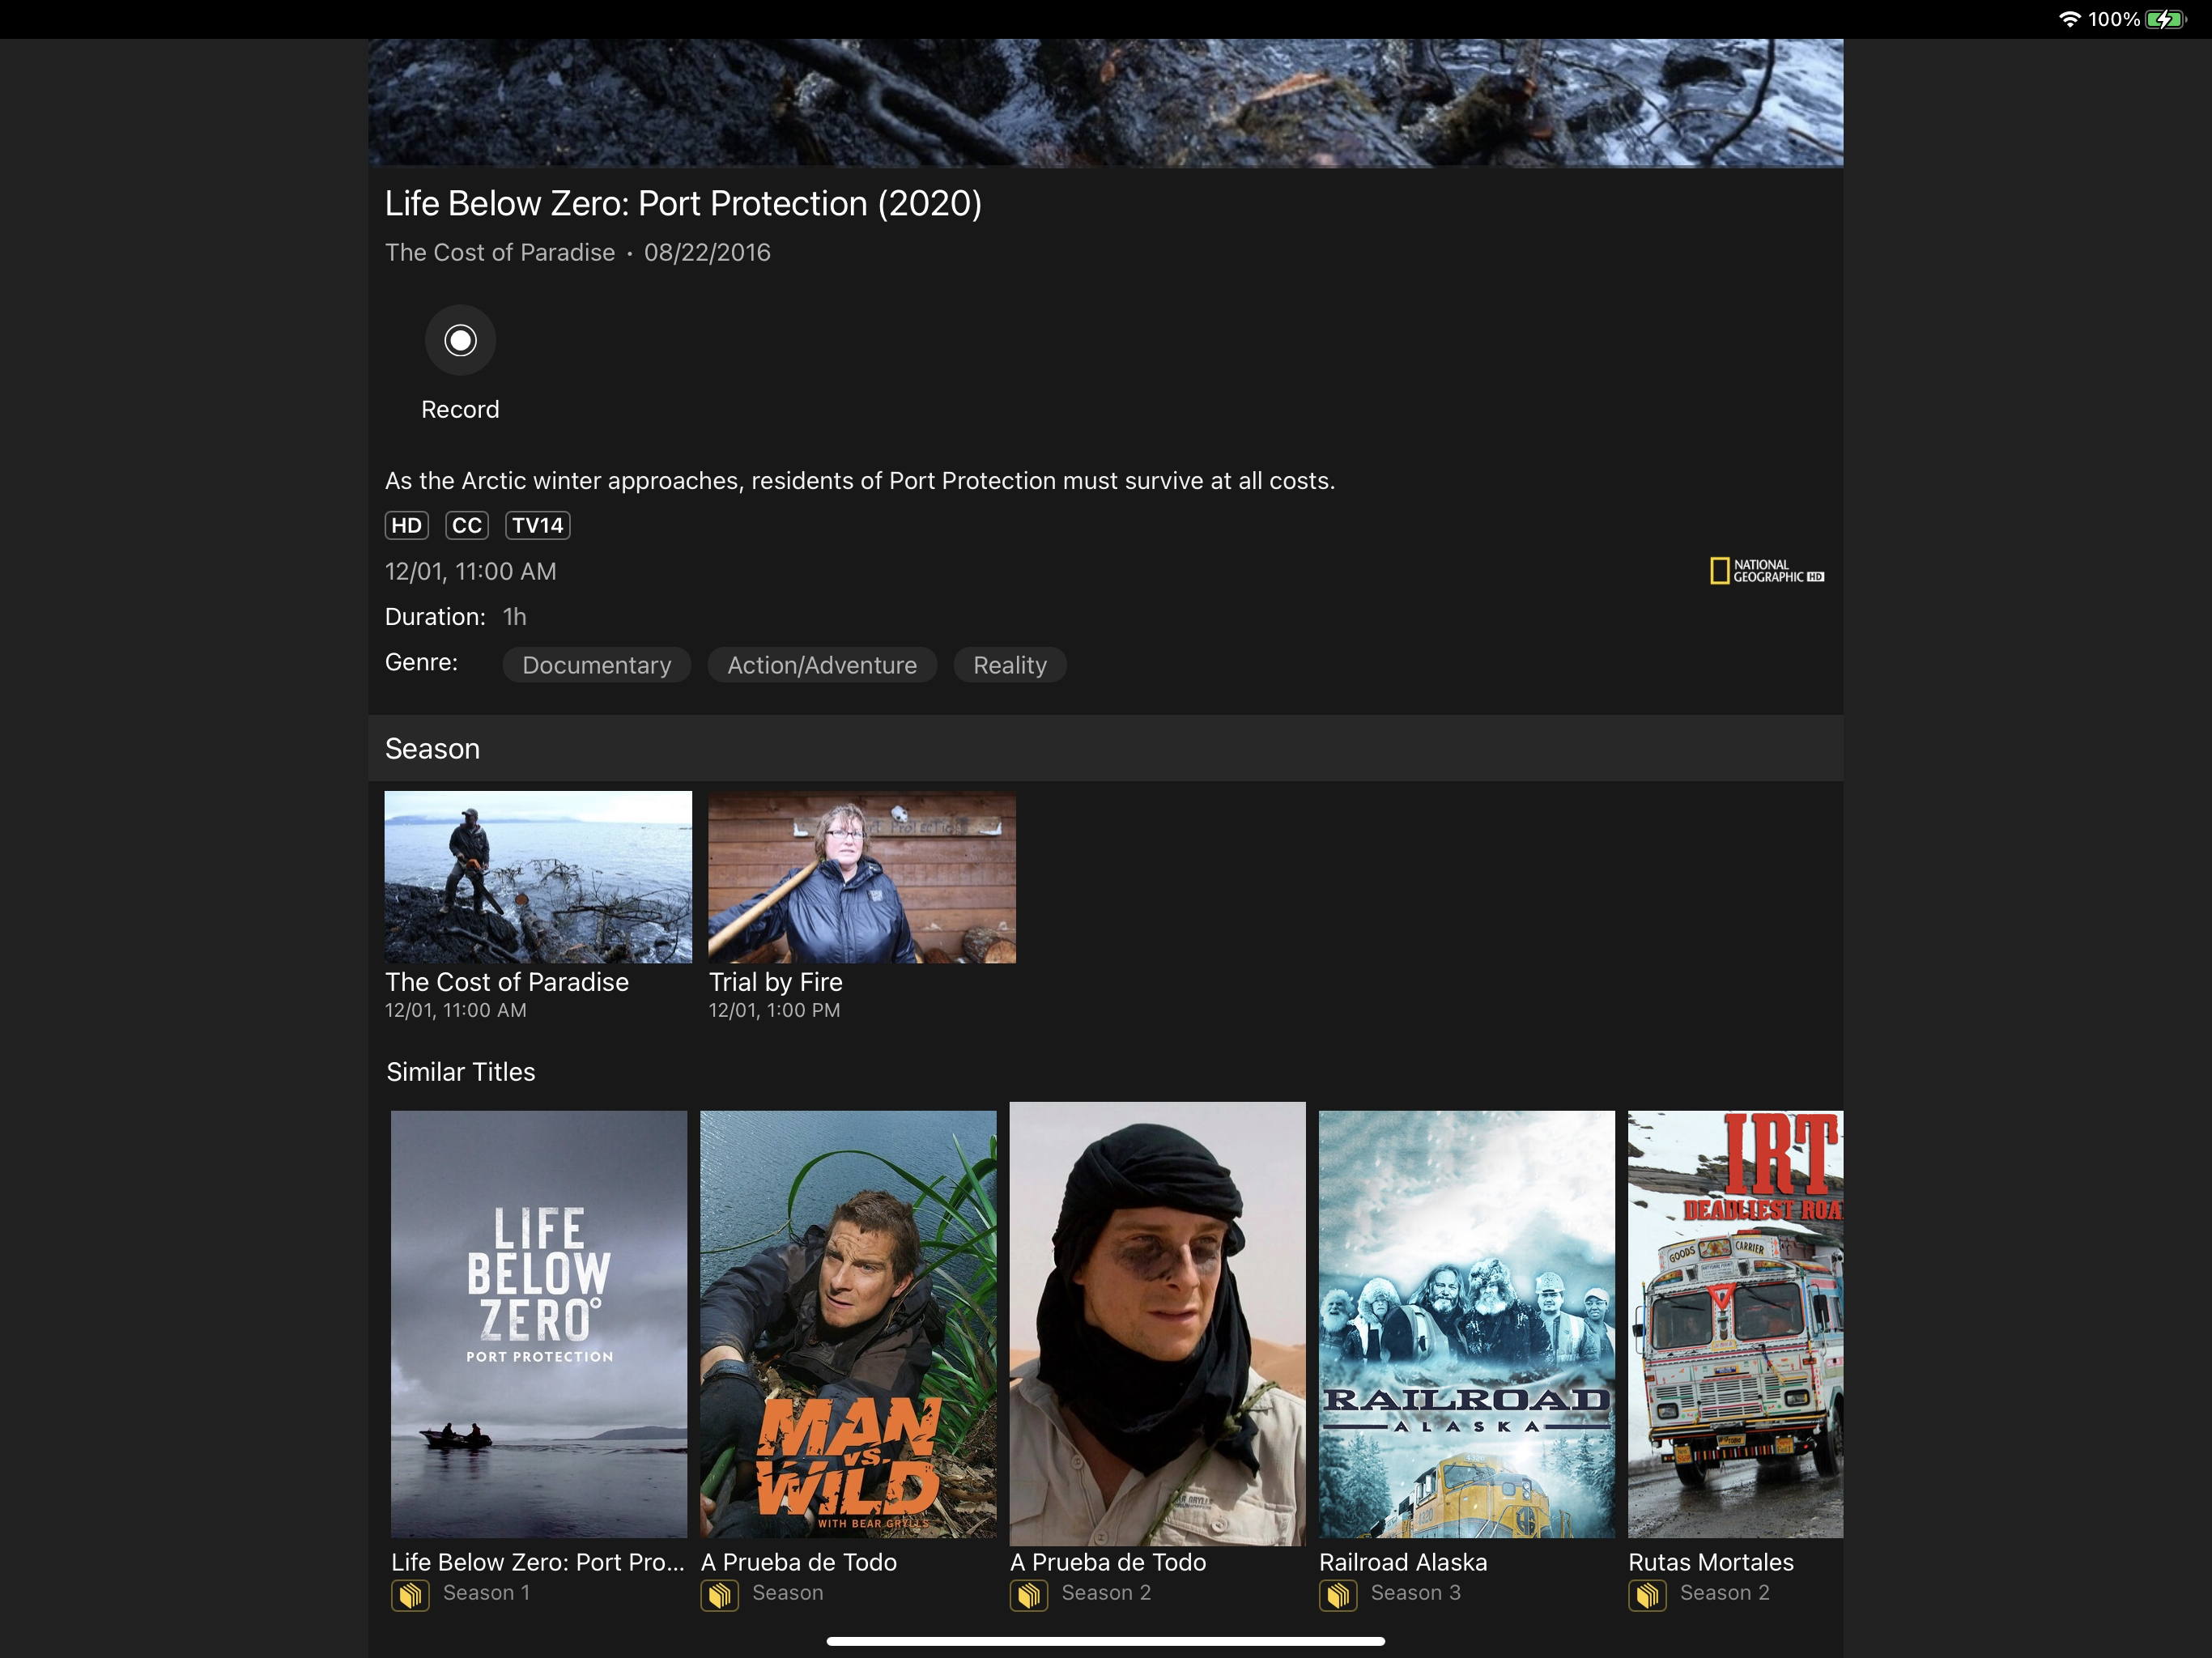Screen dimensions: 2212x1658
Task: Click 'Life Below Zero: Port Pro...' title text
Action: [538, 1562]
